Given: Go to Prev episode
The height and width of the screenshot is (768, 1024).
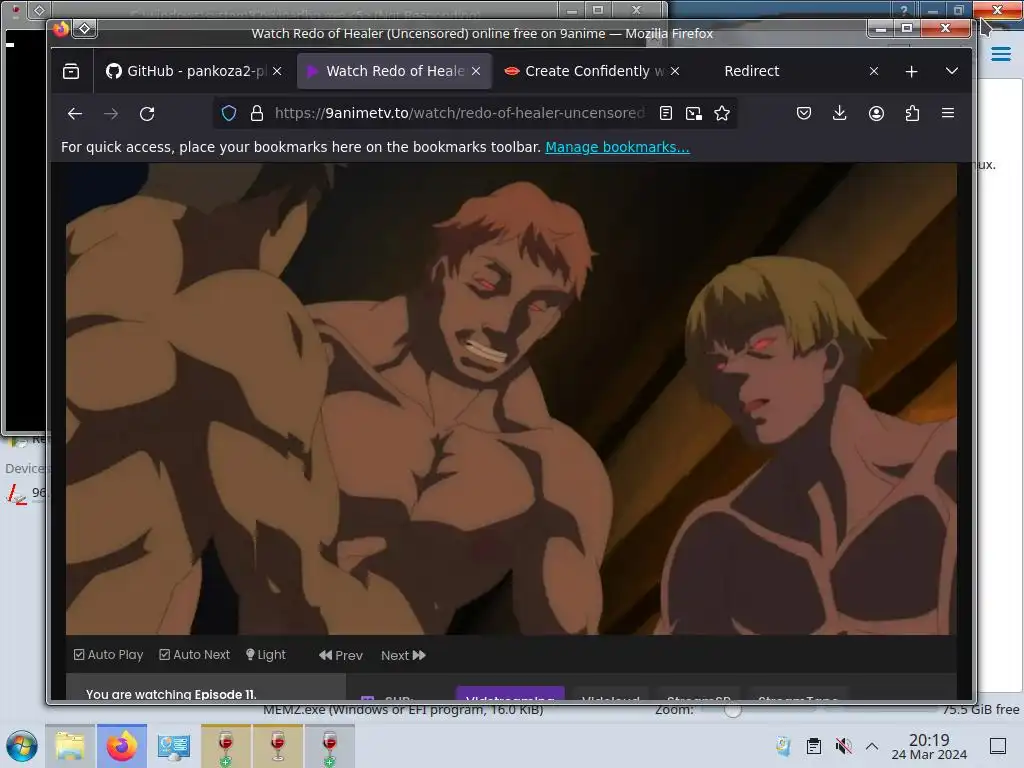Looking at the screenshot, I should [341, 655].
